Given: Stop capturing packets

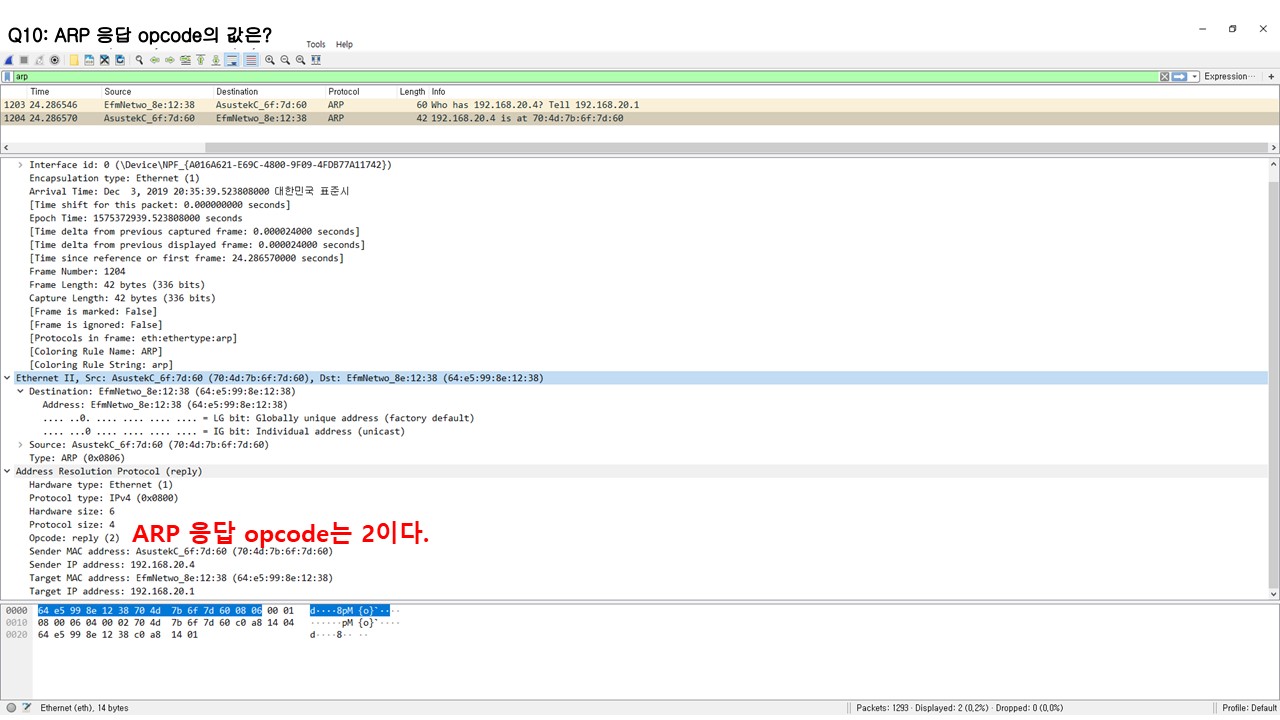Looking at the screenshot, I should click(x=24, y=60).
